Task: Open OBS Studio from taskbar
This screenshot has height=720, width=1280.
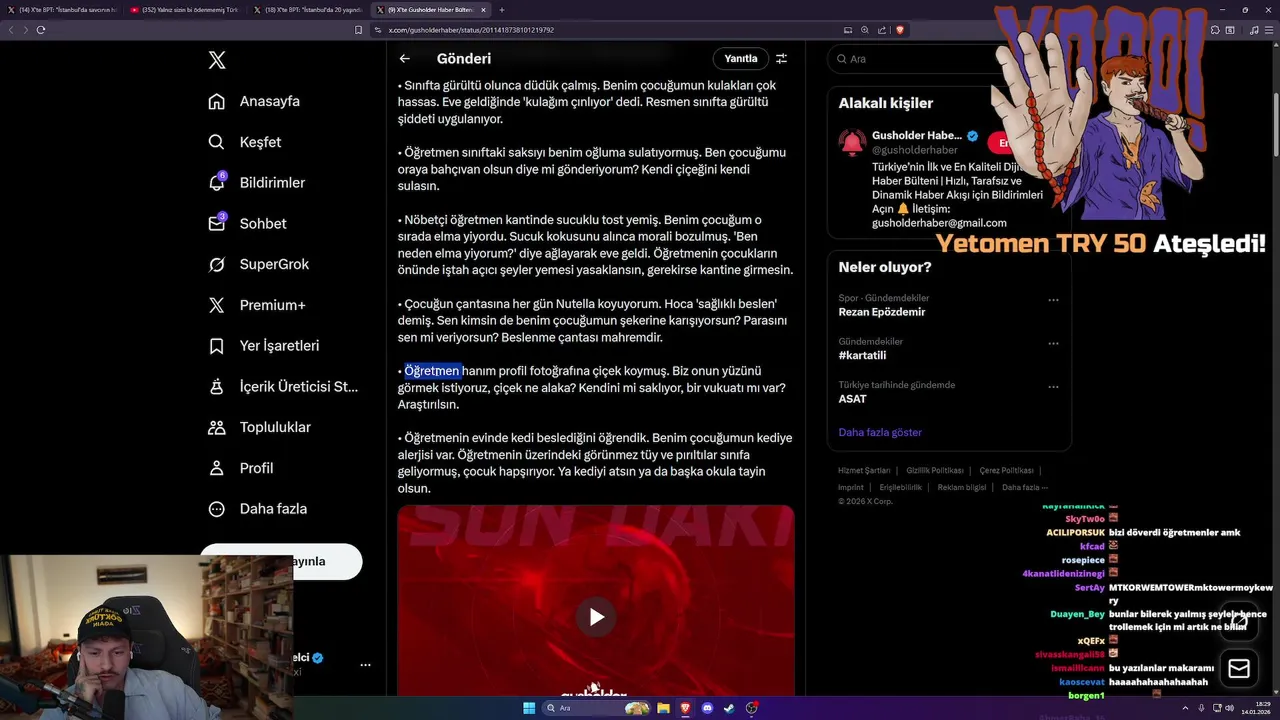Action: click(752, 708)
